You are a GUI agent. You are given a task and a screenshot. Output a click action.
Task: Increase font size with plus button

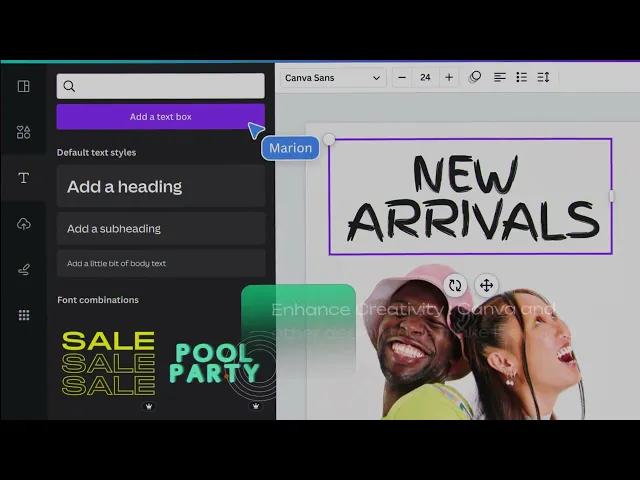(449, 78)
